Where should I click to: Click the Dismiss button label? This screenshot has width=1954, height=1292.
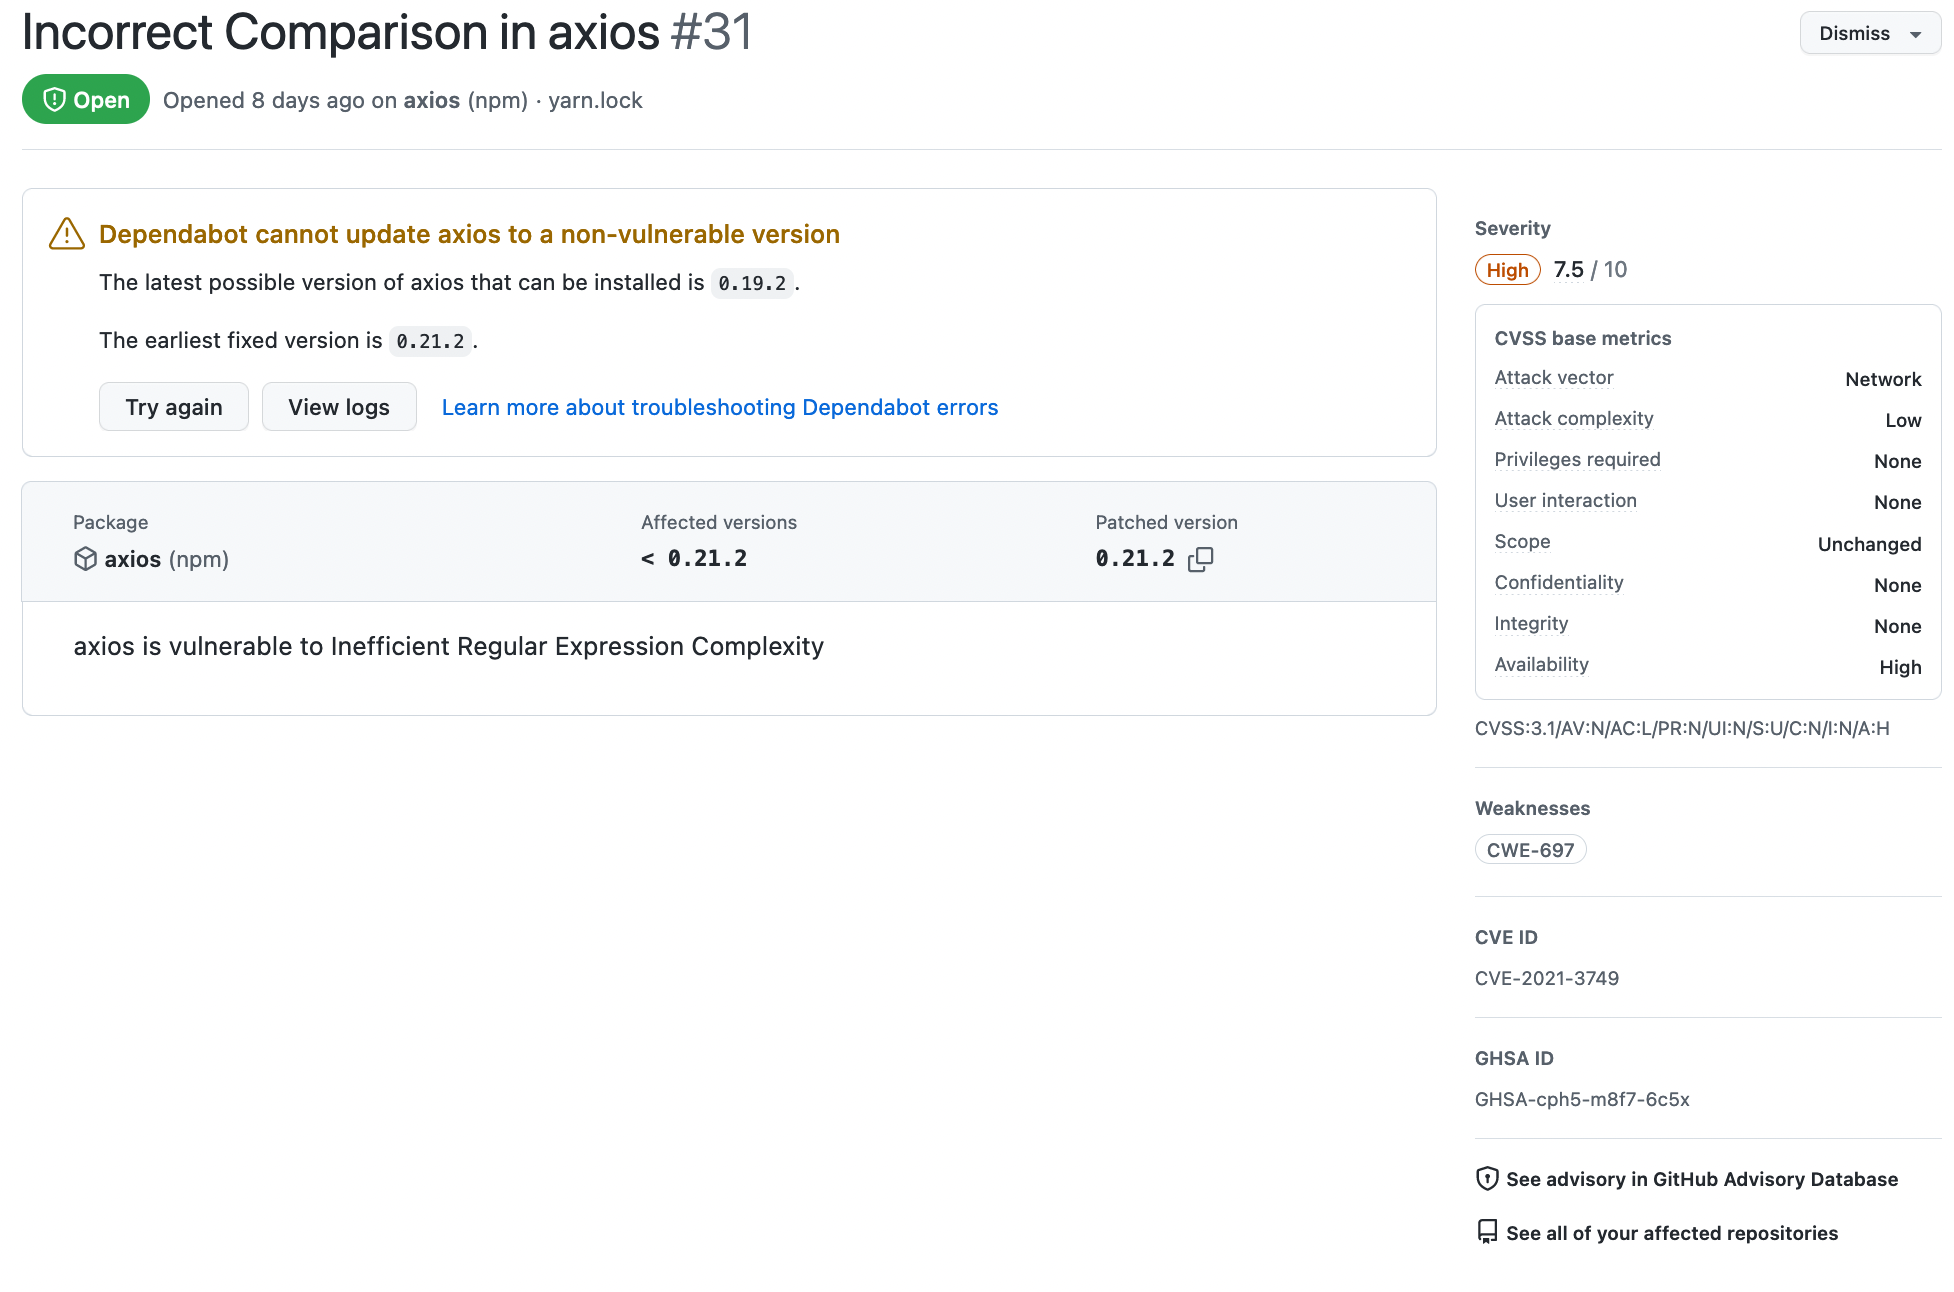1855,32
